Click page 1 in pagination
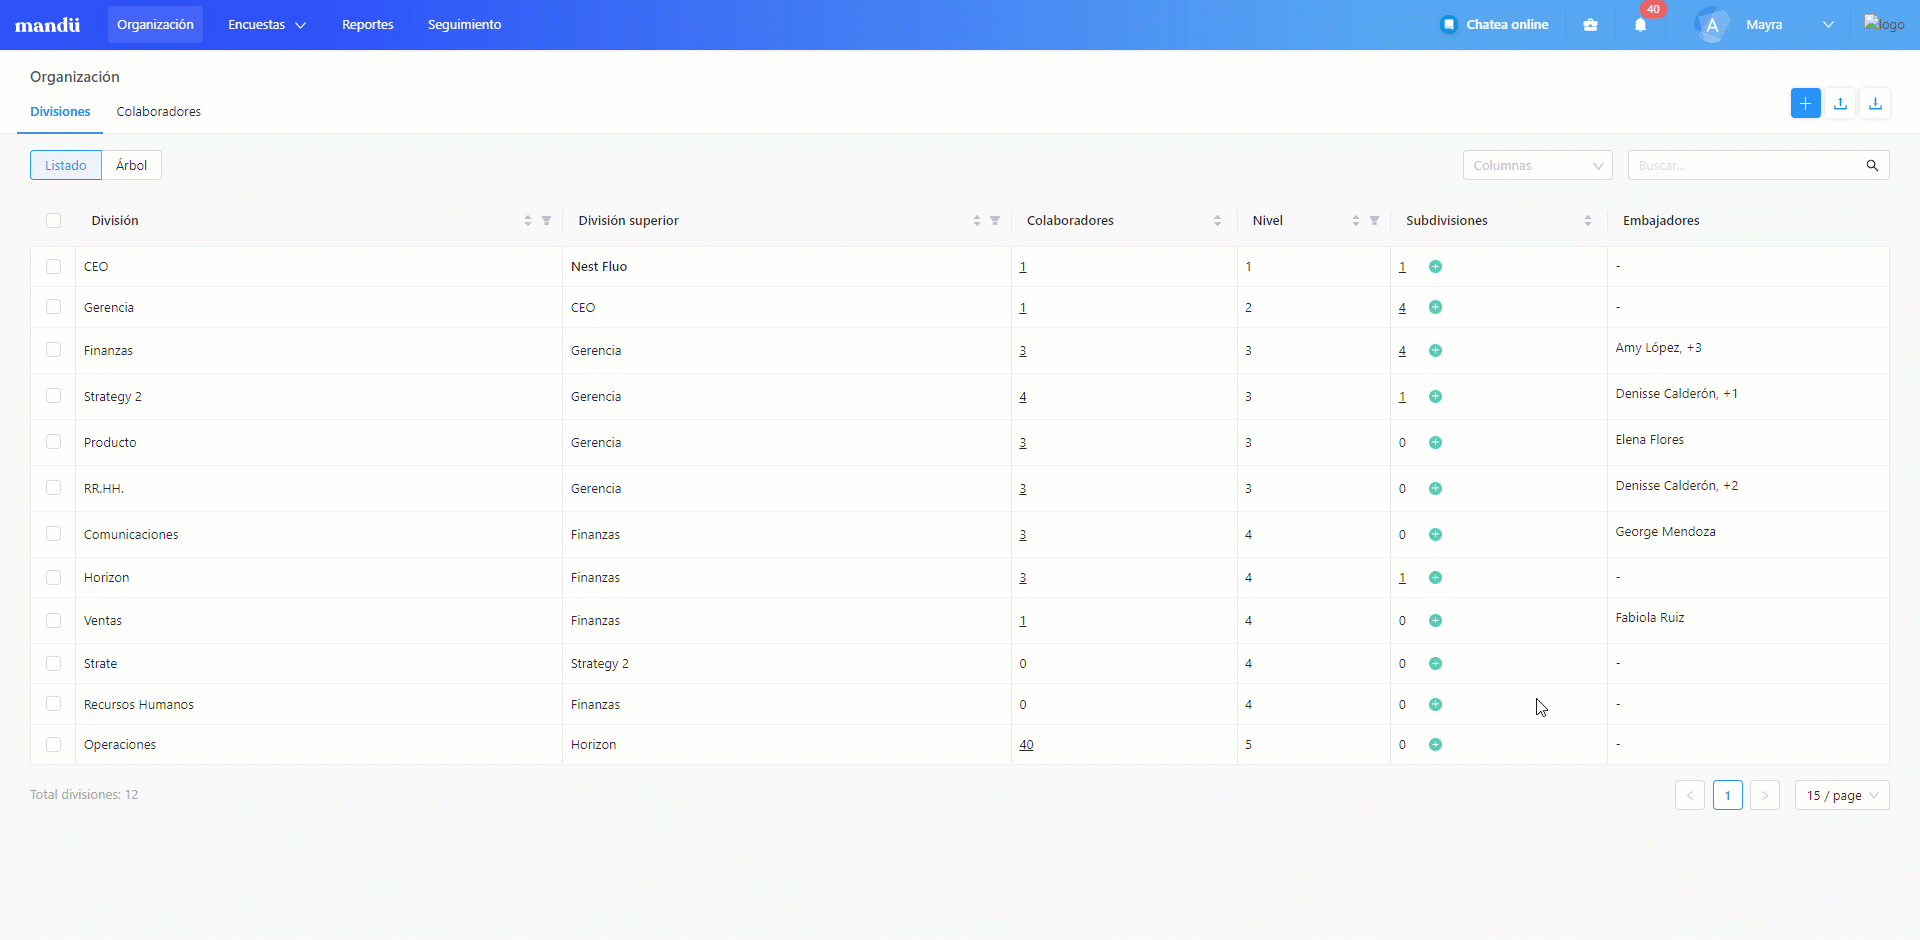 [1728, 796]
